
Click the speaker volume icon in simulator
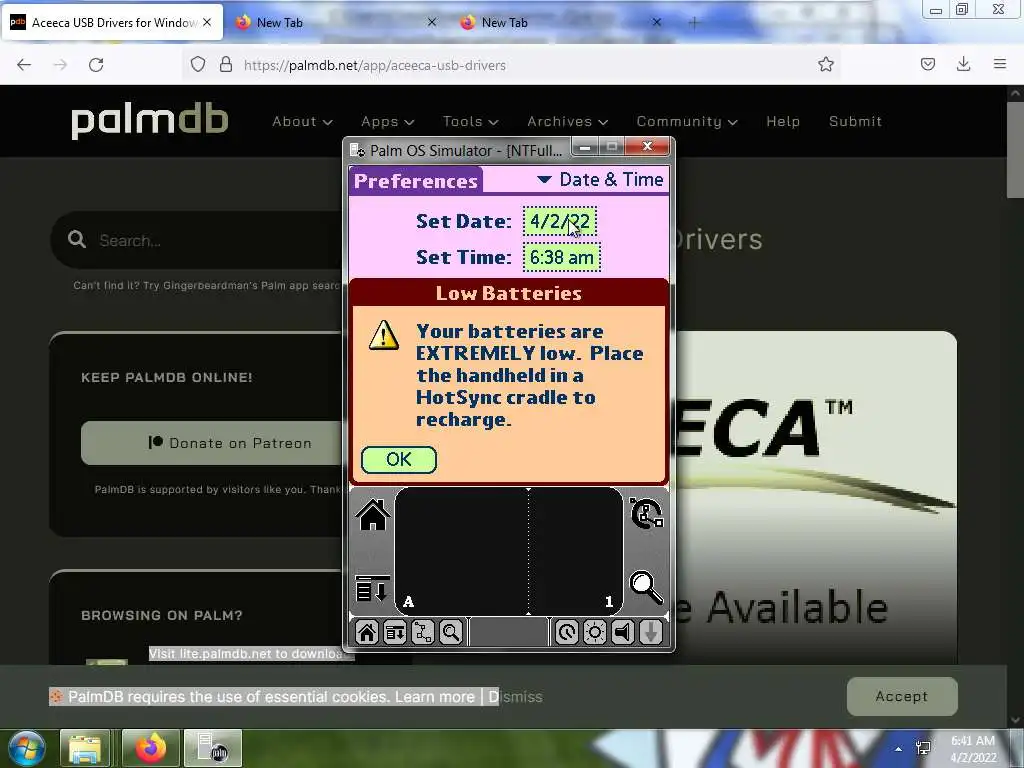pos(623,632)
